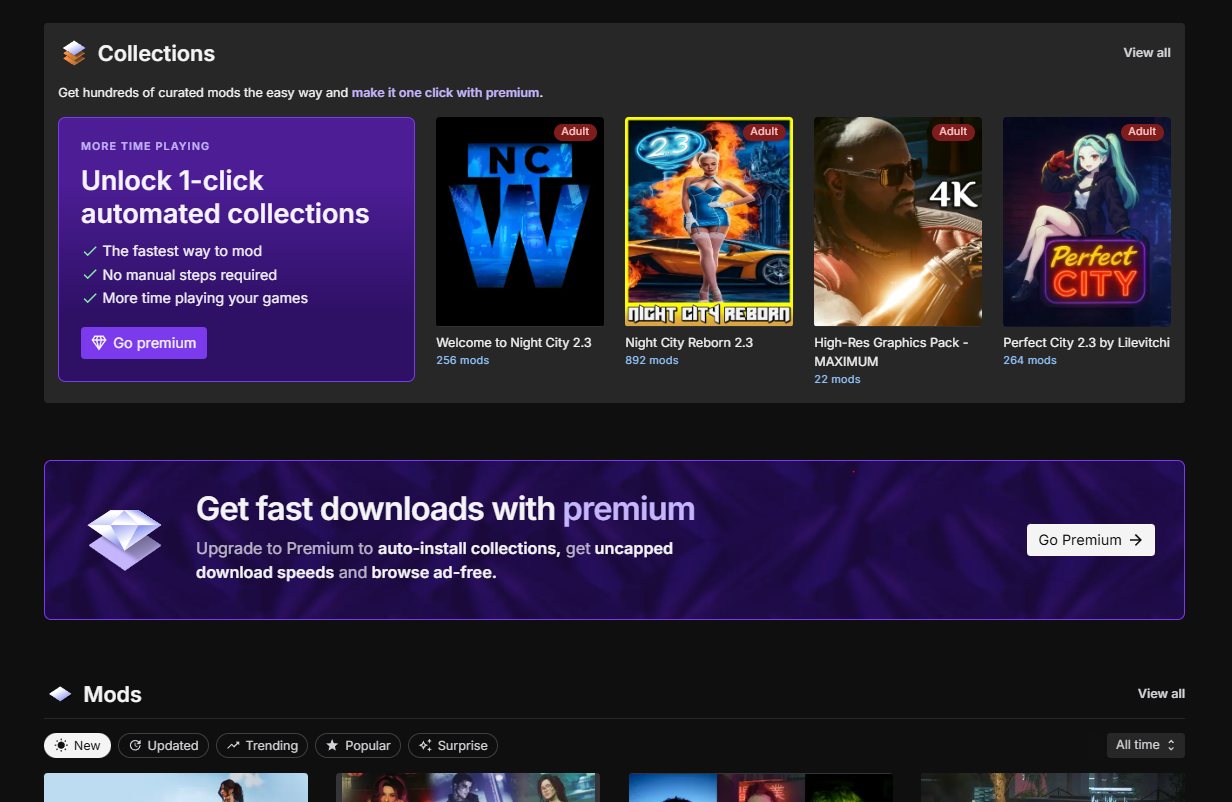Screen dimensions: 1232x802
Task: Click the 892 mods count text
Action: tap(652, 361)
